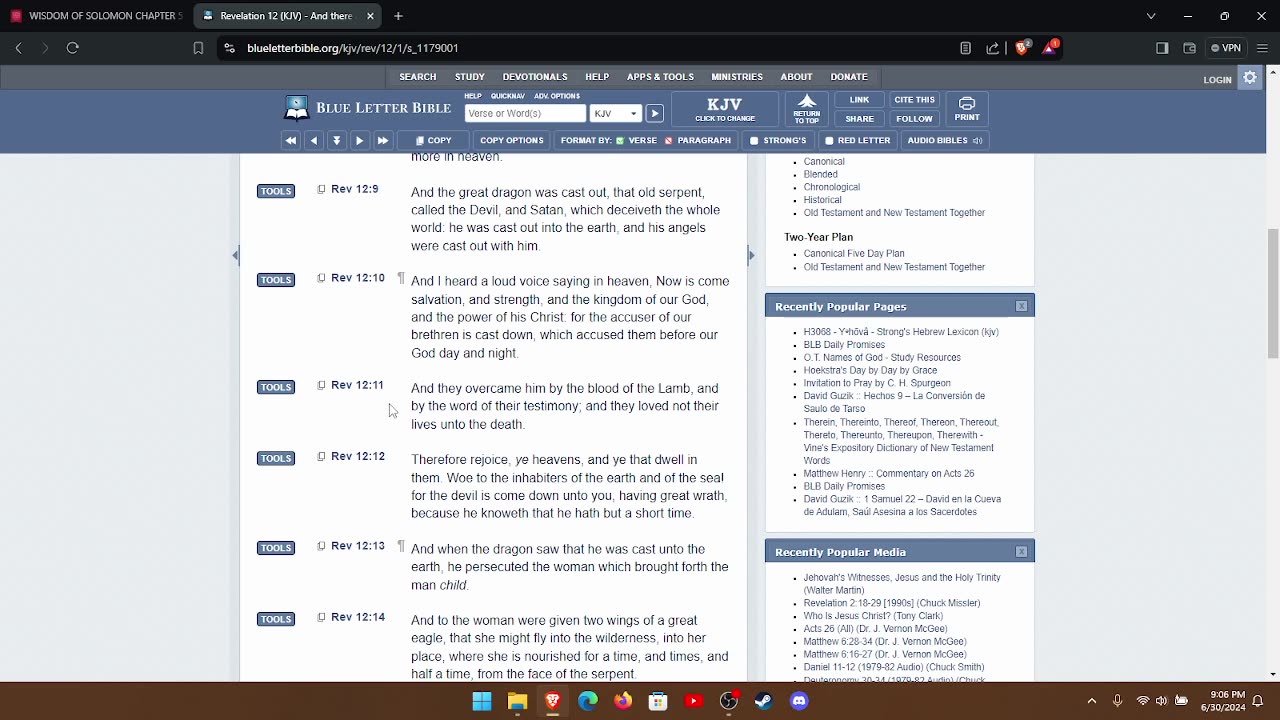Switch to Wisdom of Solomon tab

pos(97,16)
